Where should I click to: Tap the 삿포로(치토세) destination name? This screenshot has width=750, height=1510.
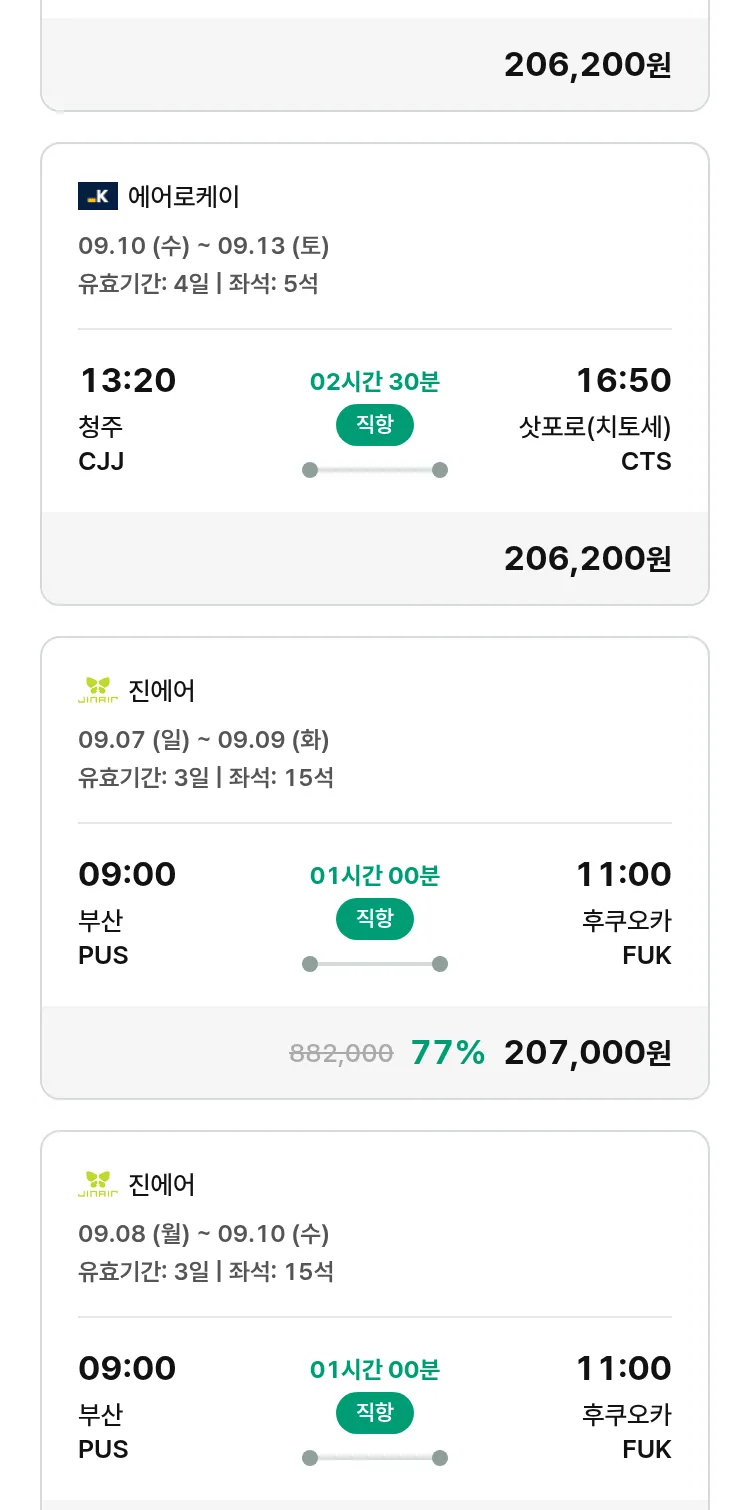pos(595,427)
